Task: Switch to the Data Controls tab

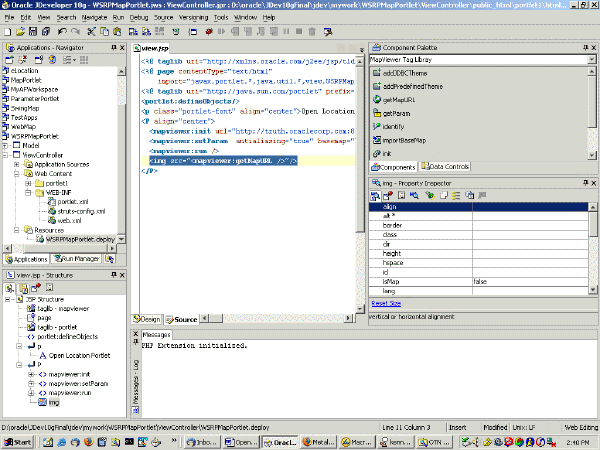Action: [445, 166]
